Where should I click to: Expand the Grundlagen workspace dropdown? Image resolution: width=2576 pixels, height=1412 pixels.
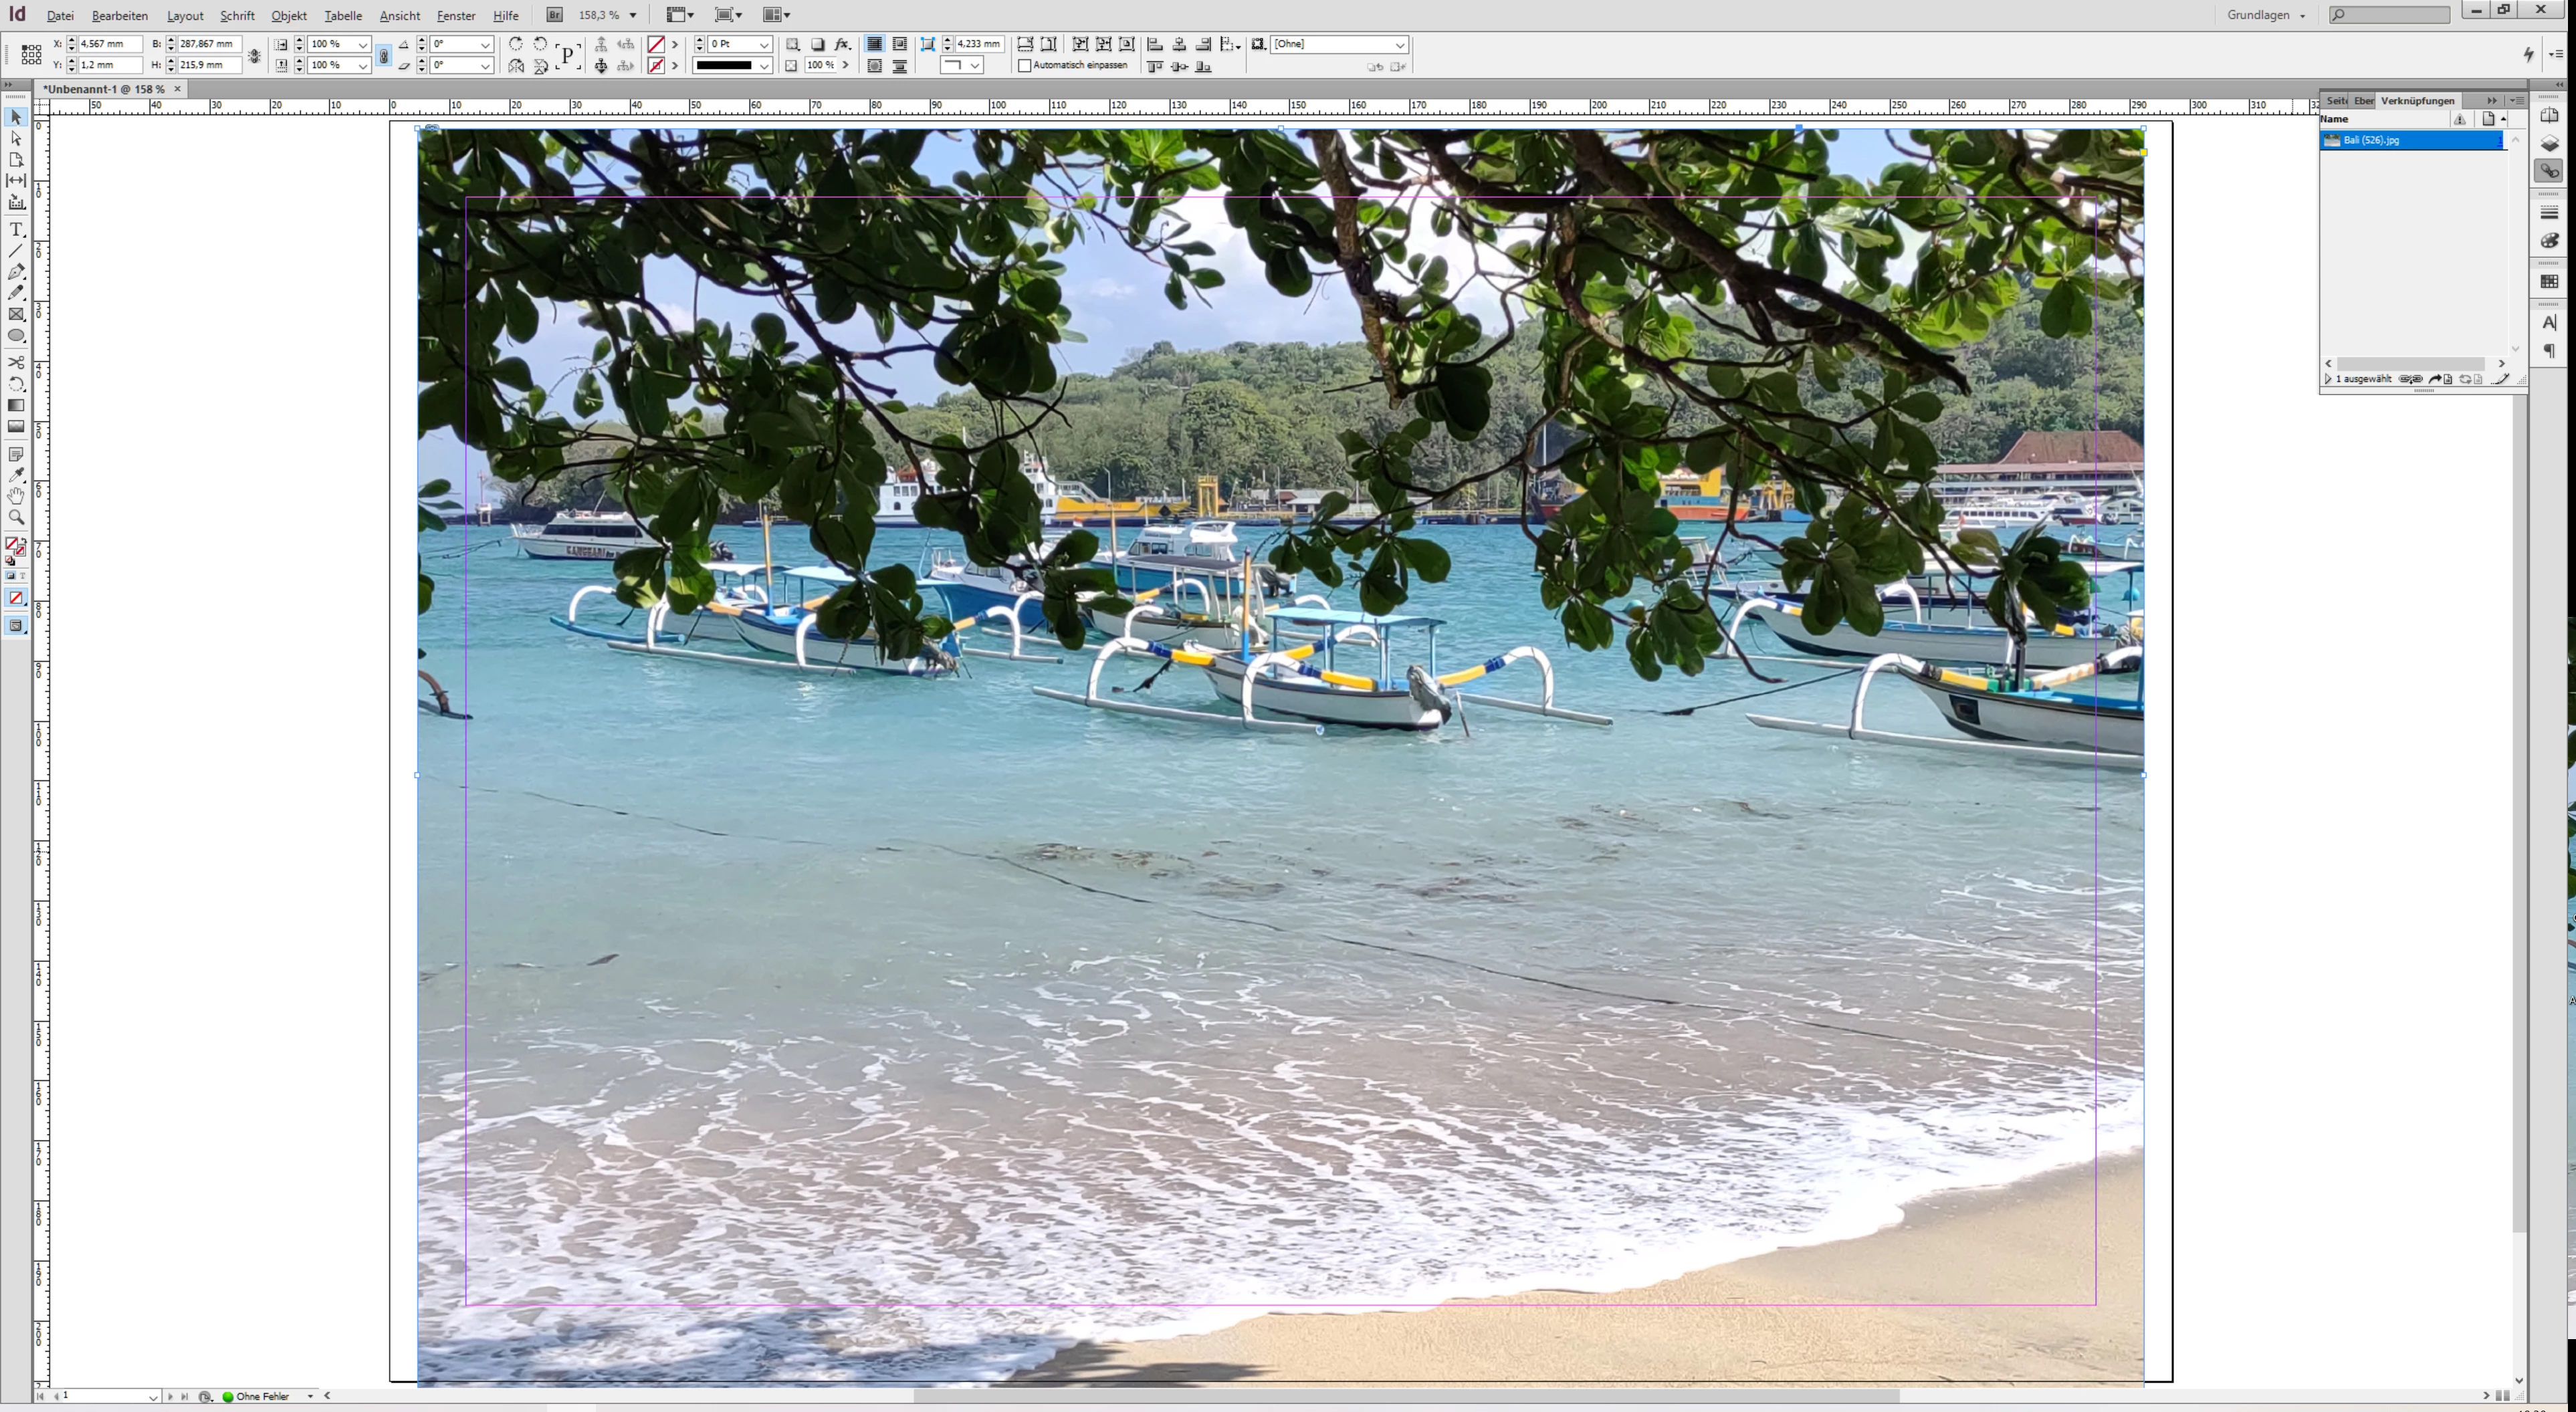[2267, 15]
